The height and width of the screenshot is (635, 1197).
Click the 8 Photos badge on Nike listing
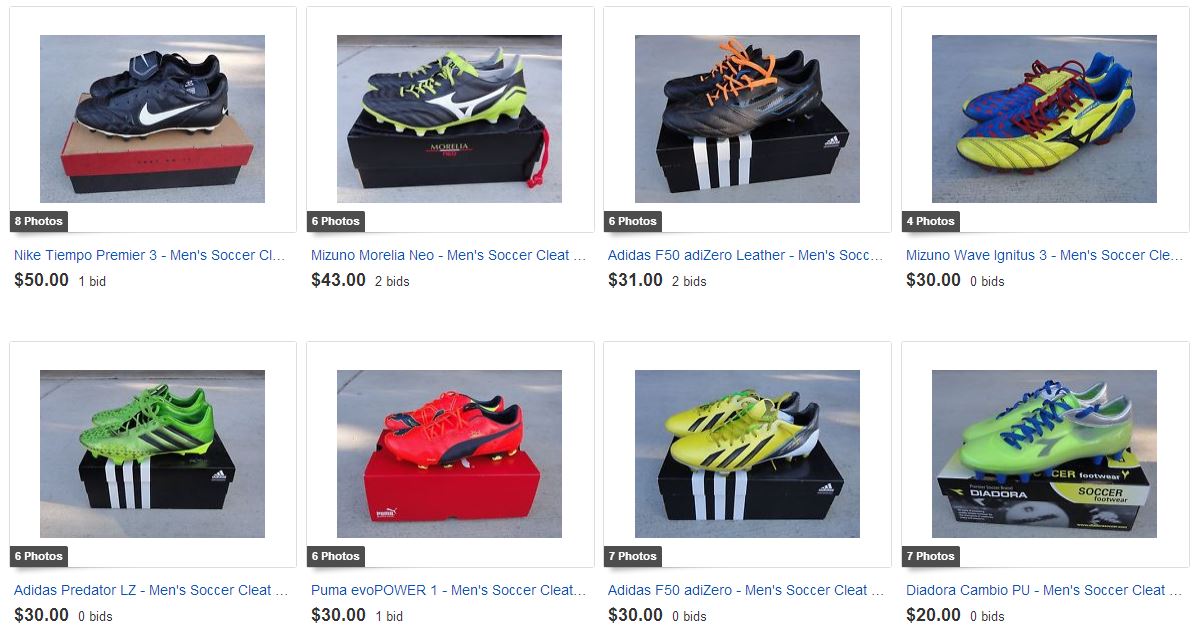click(x=39, y=221)
